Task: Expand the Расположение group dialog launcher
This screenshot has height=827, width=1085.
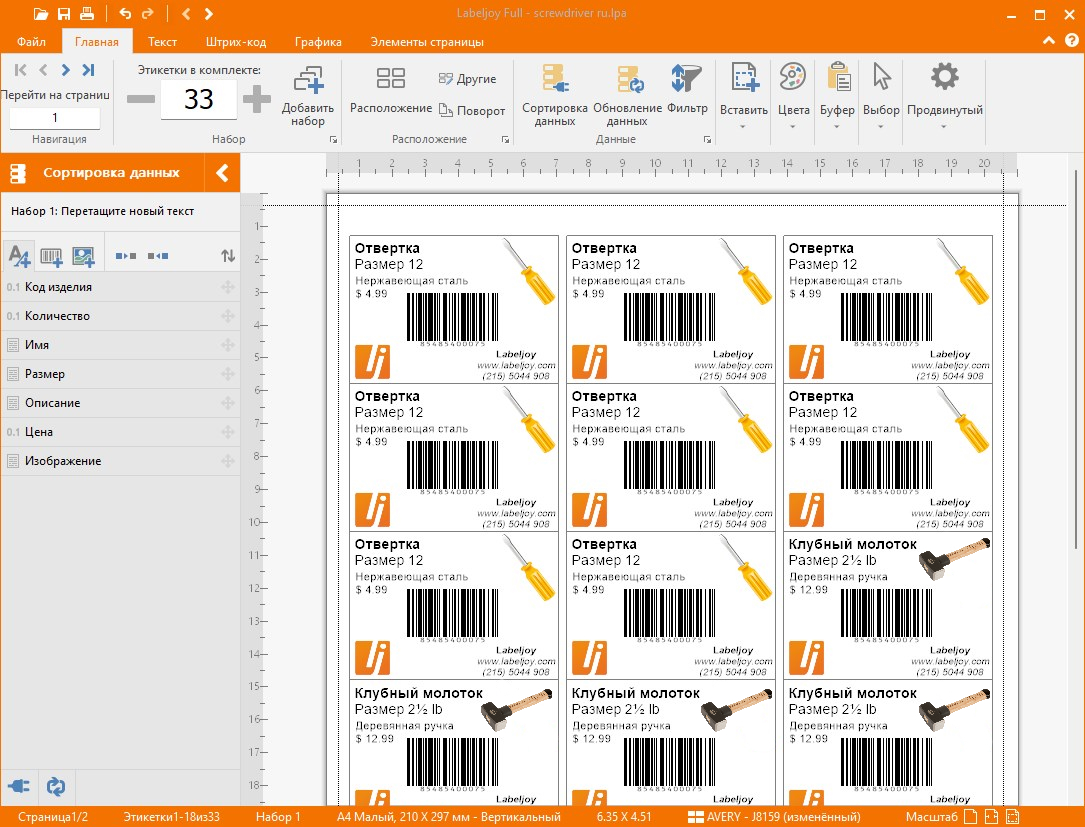Action: click(506, 140)
